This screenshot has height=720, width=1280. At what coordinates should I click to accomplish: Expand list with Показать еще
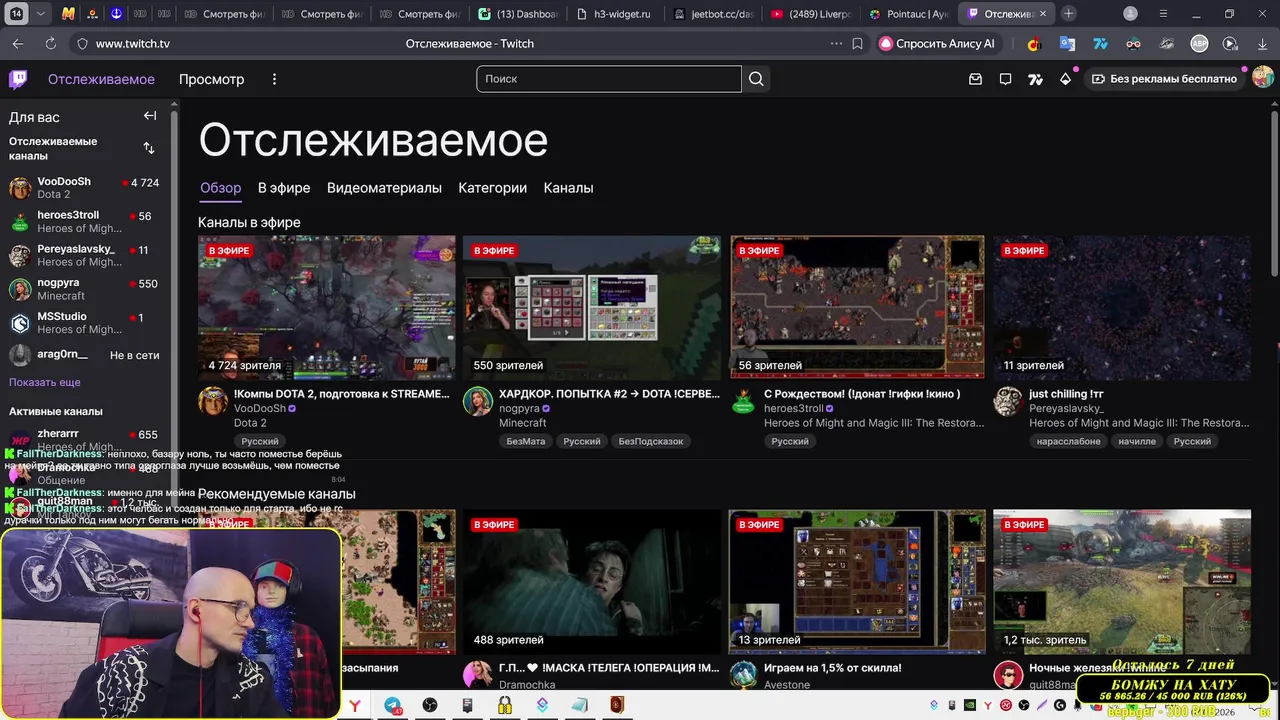point(45,382)
